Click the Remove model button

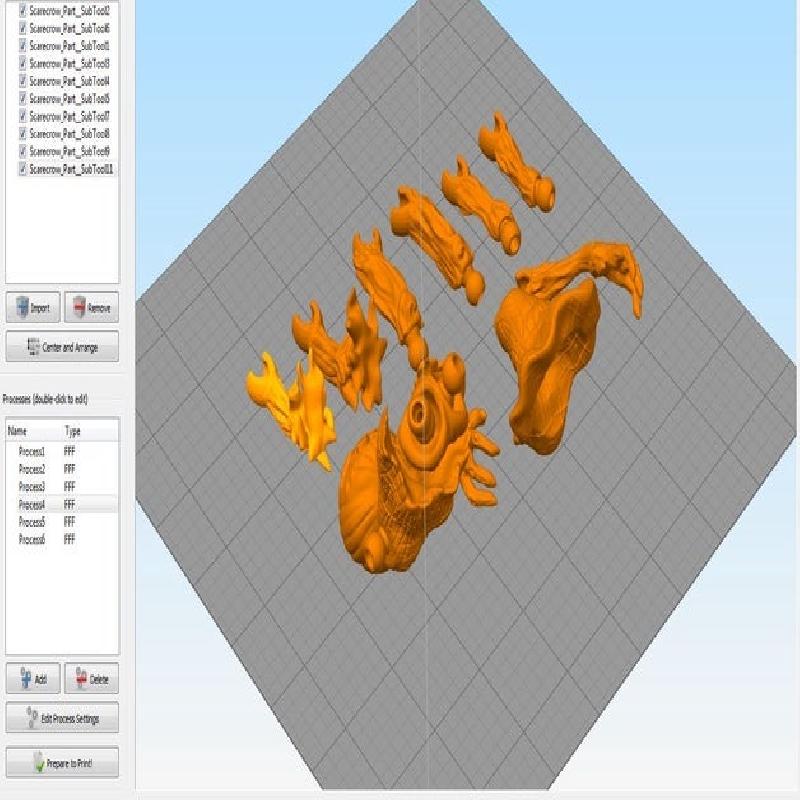pyautogui.click(x=92, y=307)
